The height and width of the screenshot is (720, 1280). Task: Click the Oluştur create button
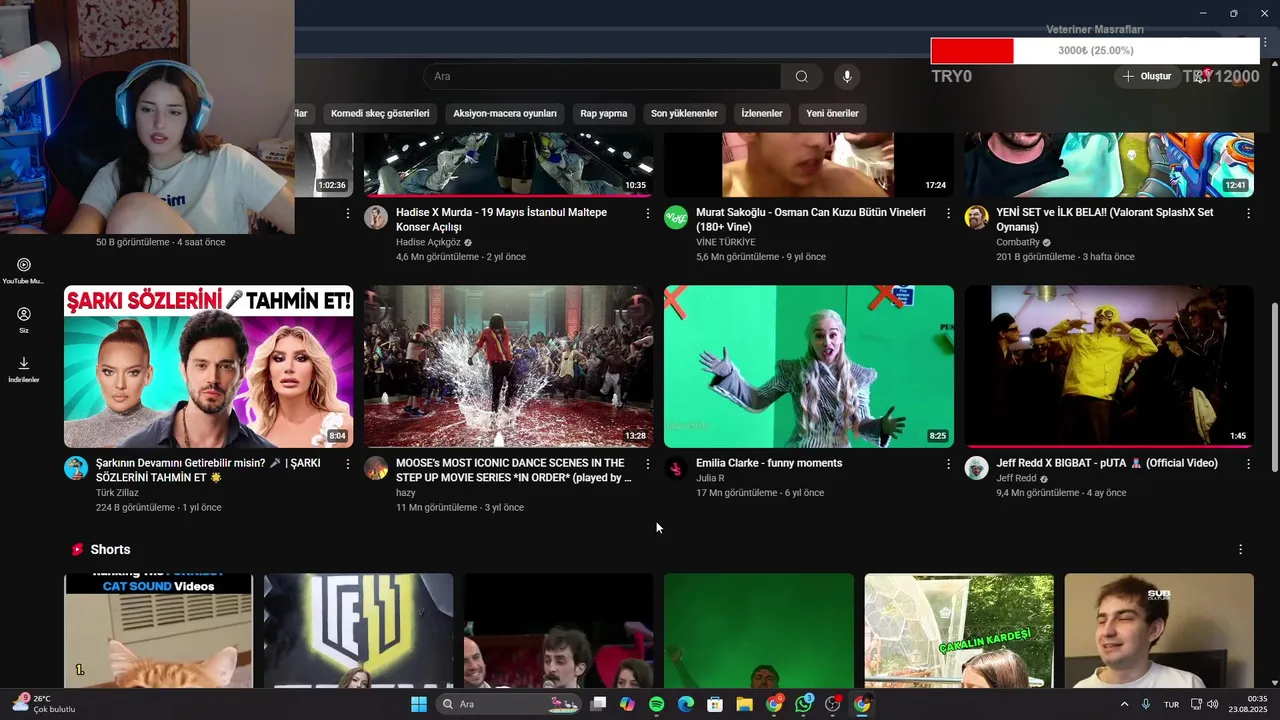point(1146,76)
